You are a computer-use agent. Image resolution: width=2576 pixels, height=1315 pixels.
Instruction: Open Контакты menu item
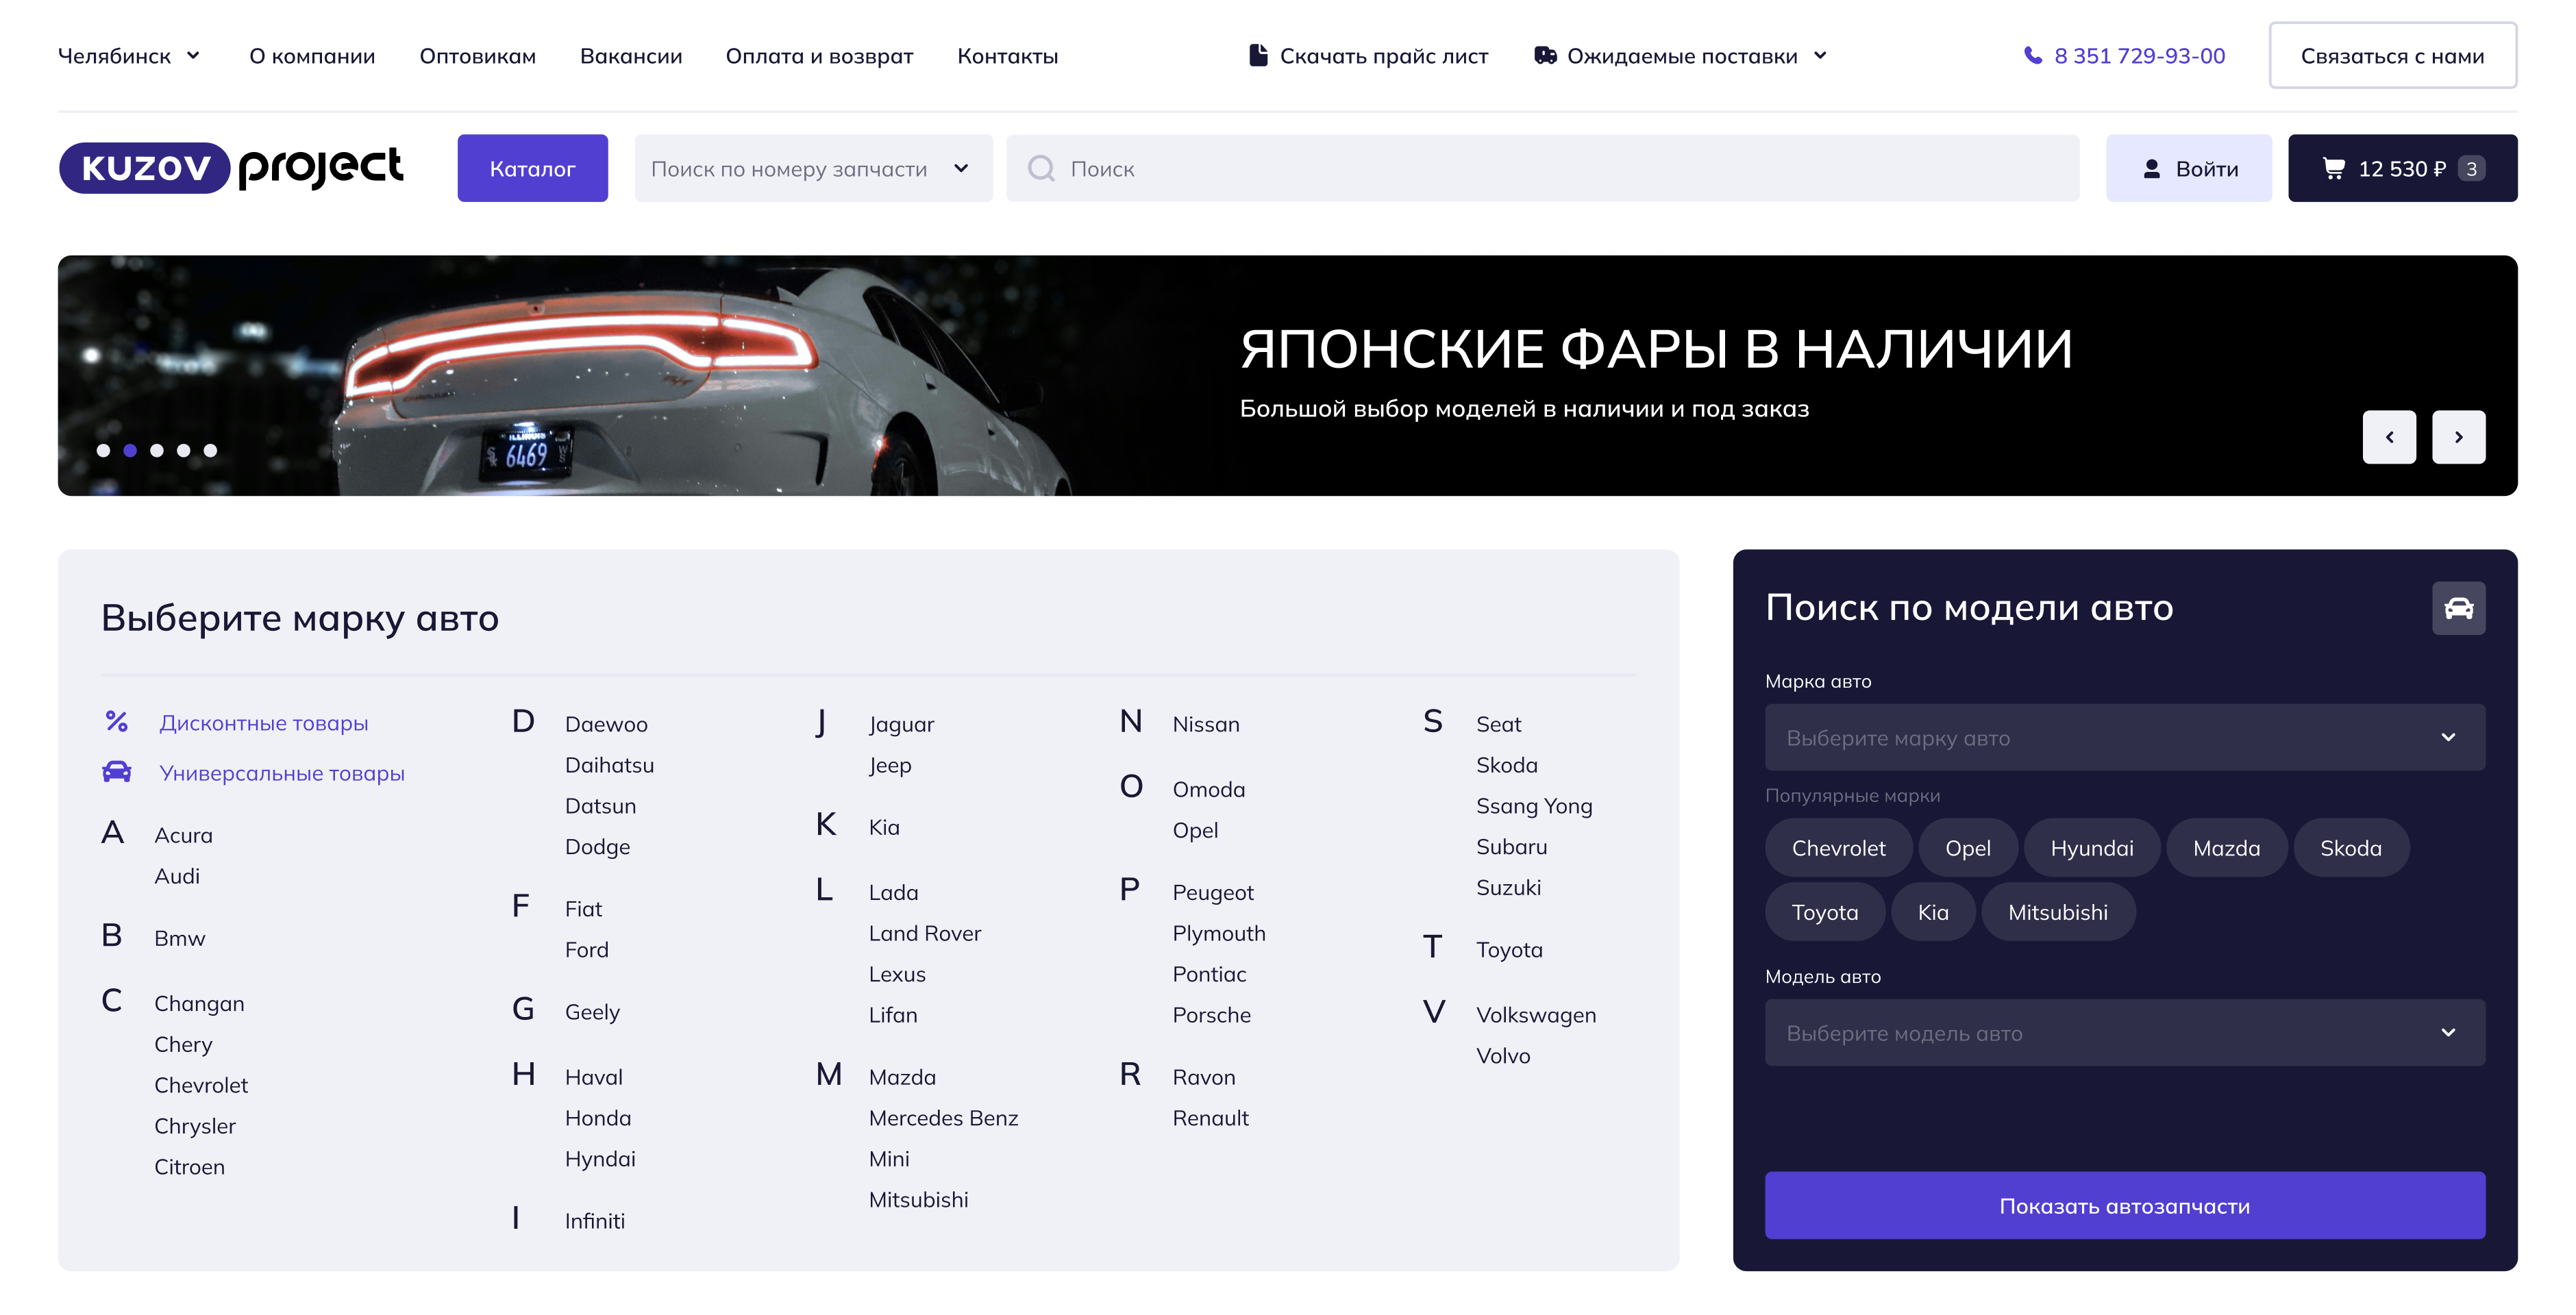tap(1007, 56)
